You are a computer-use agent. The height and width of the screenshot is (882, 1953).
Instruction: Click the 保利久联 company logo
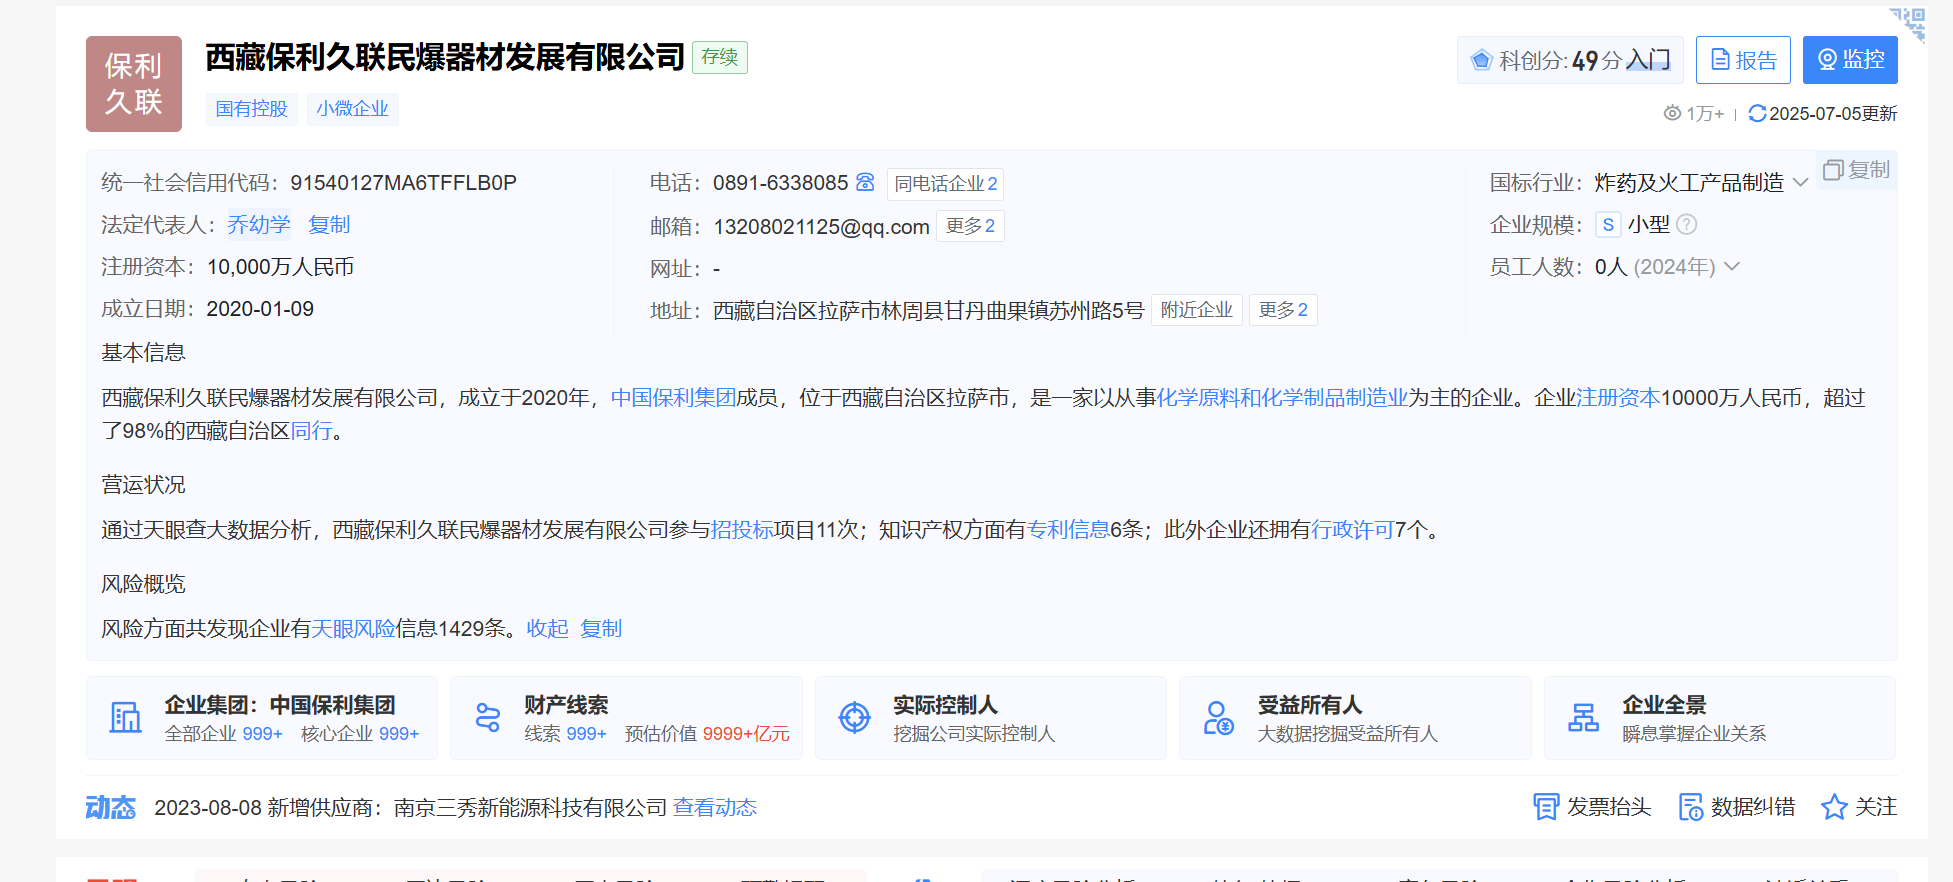[134, 84]
